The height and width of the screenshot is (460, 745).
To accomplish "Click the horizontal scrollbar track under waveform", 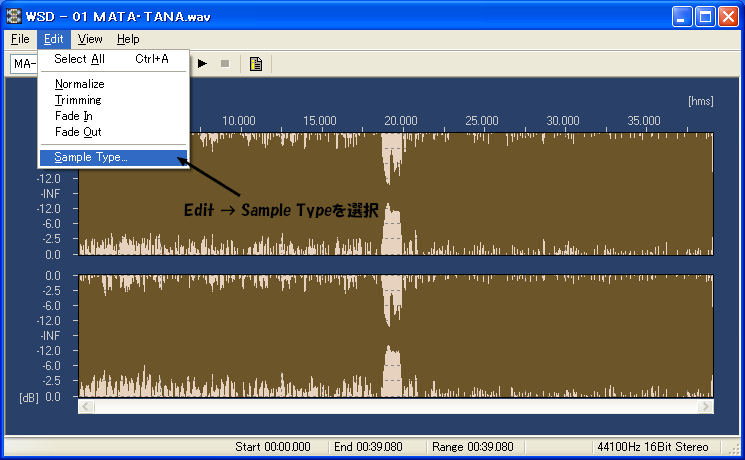I will [396, 406].
